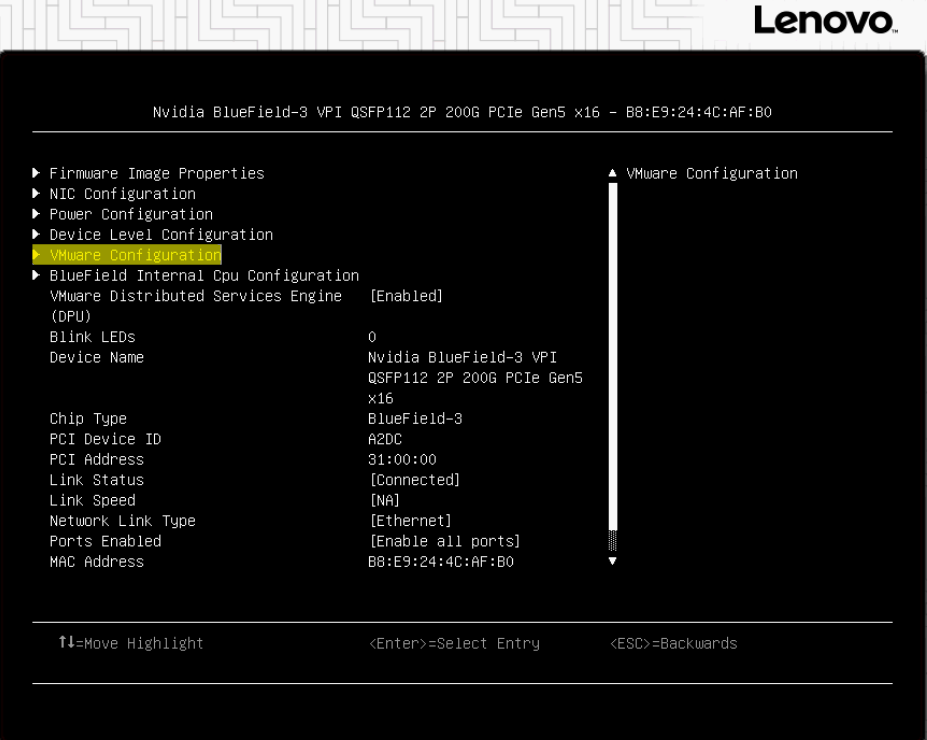Open Firmware Image Properties submenu
927x740 pixels.
pos(157,173)
